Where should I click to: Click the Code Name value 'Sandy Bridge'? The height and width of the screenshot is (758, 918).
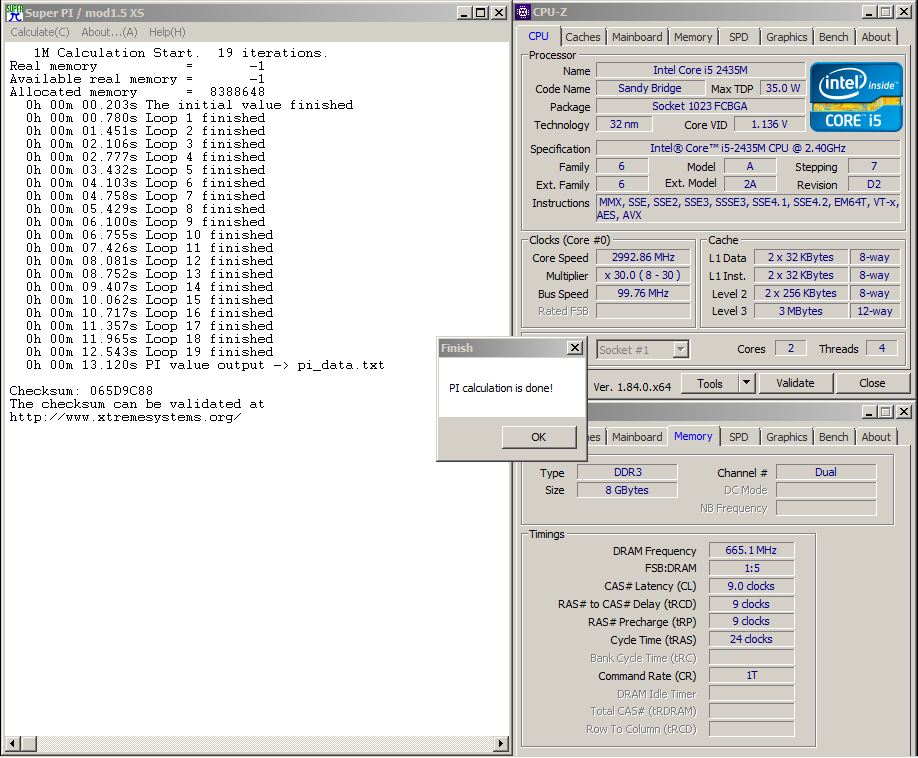(650, 88)
